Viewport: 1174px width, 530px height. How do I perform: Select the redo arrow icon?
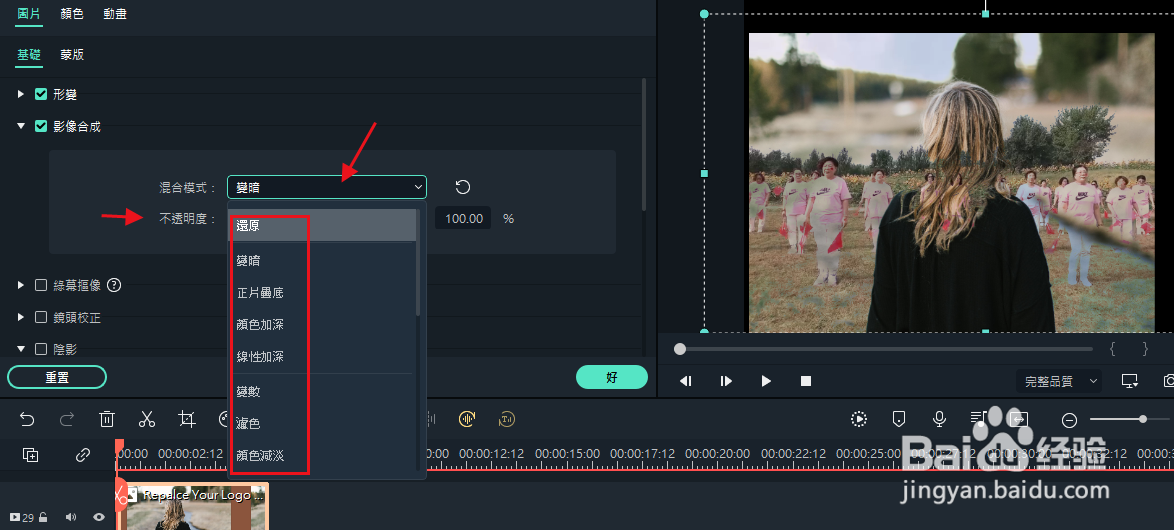67,419
